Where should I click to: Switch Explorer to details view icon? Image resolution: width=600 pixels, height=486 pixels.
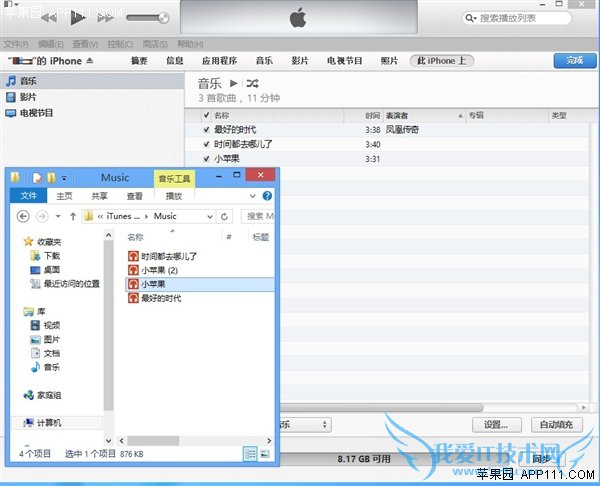250,454
